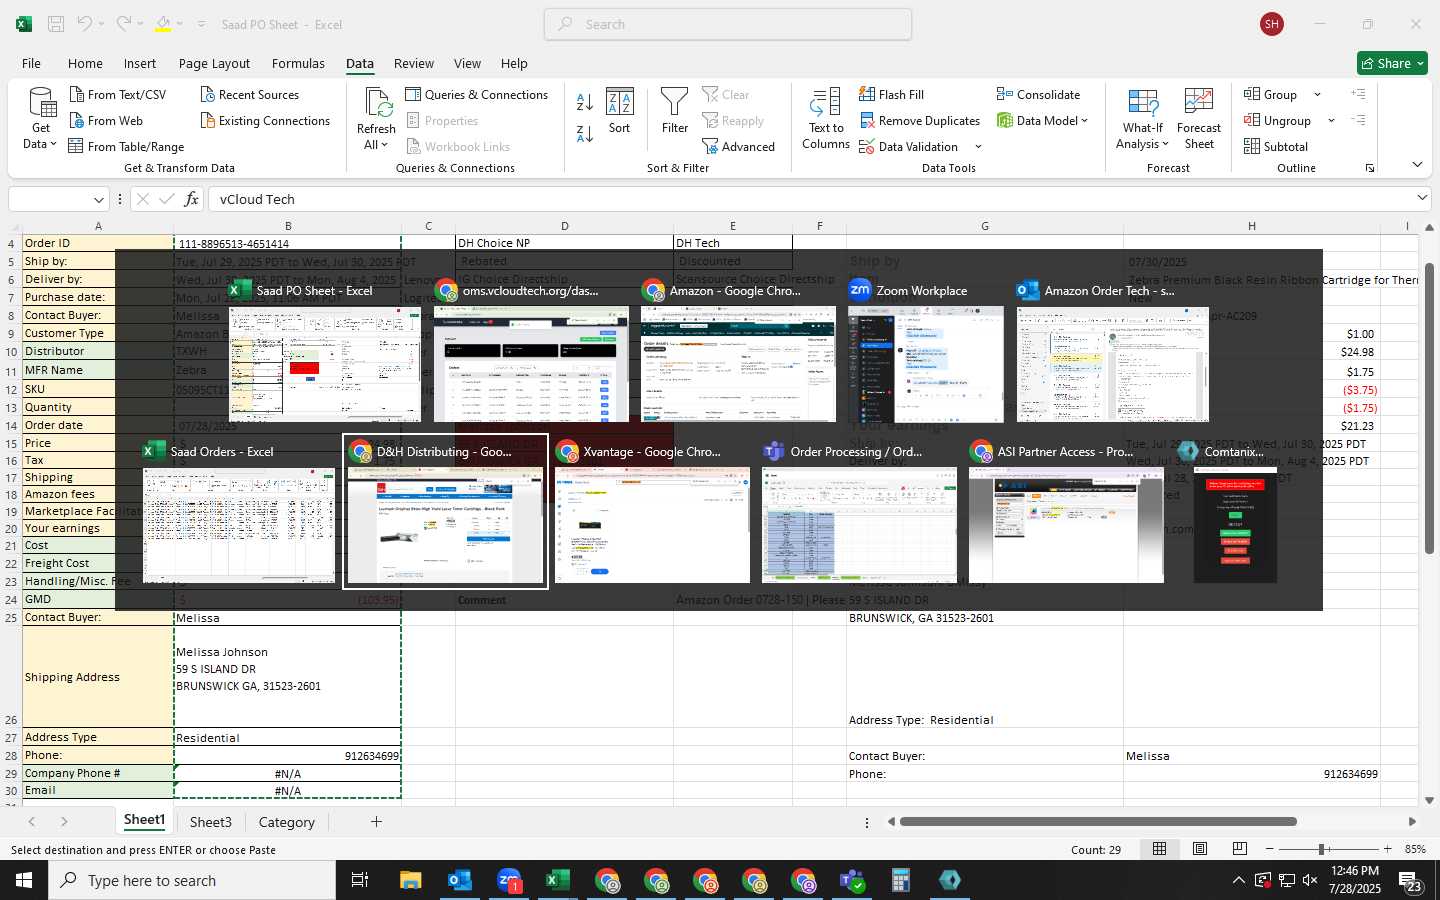Open the Sort dialog
This screenshot has height=900, width=1440.
(x=620, y=111)
